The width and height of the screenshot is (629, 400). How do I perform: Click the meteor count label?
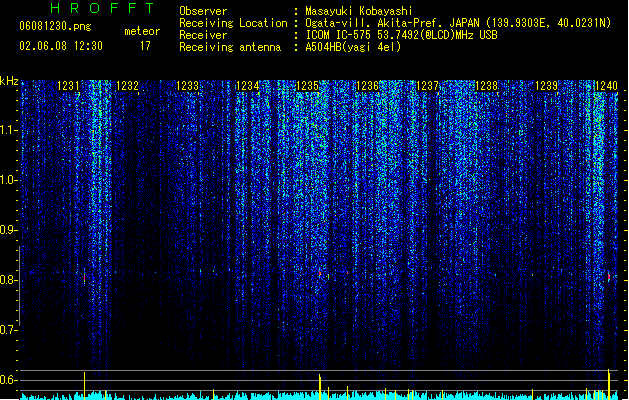click(142, 31)
